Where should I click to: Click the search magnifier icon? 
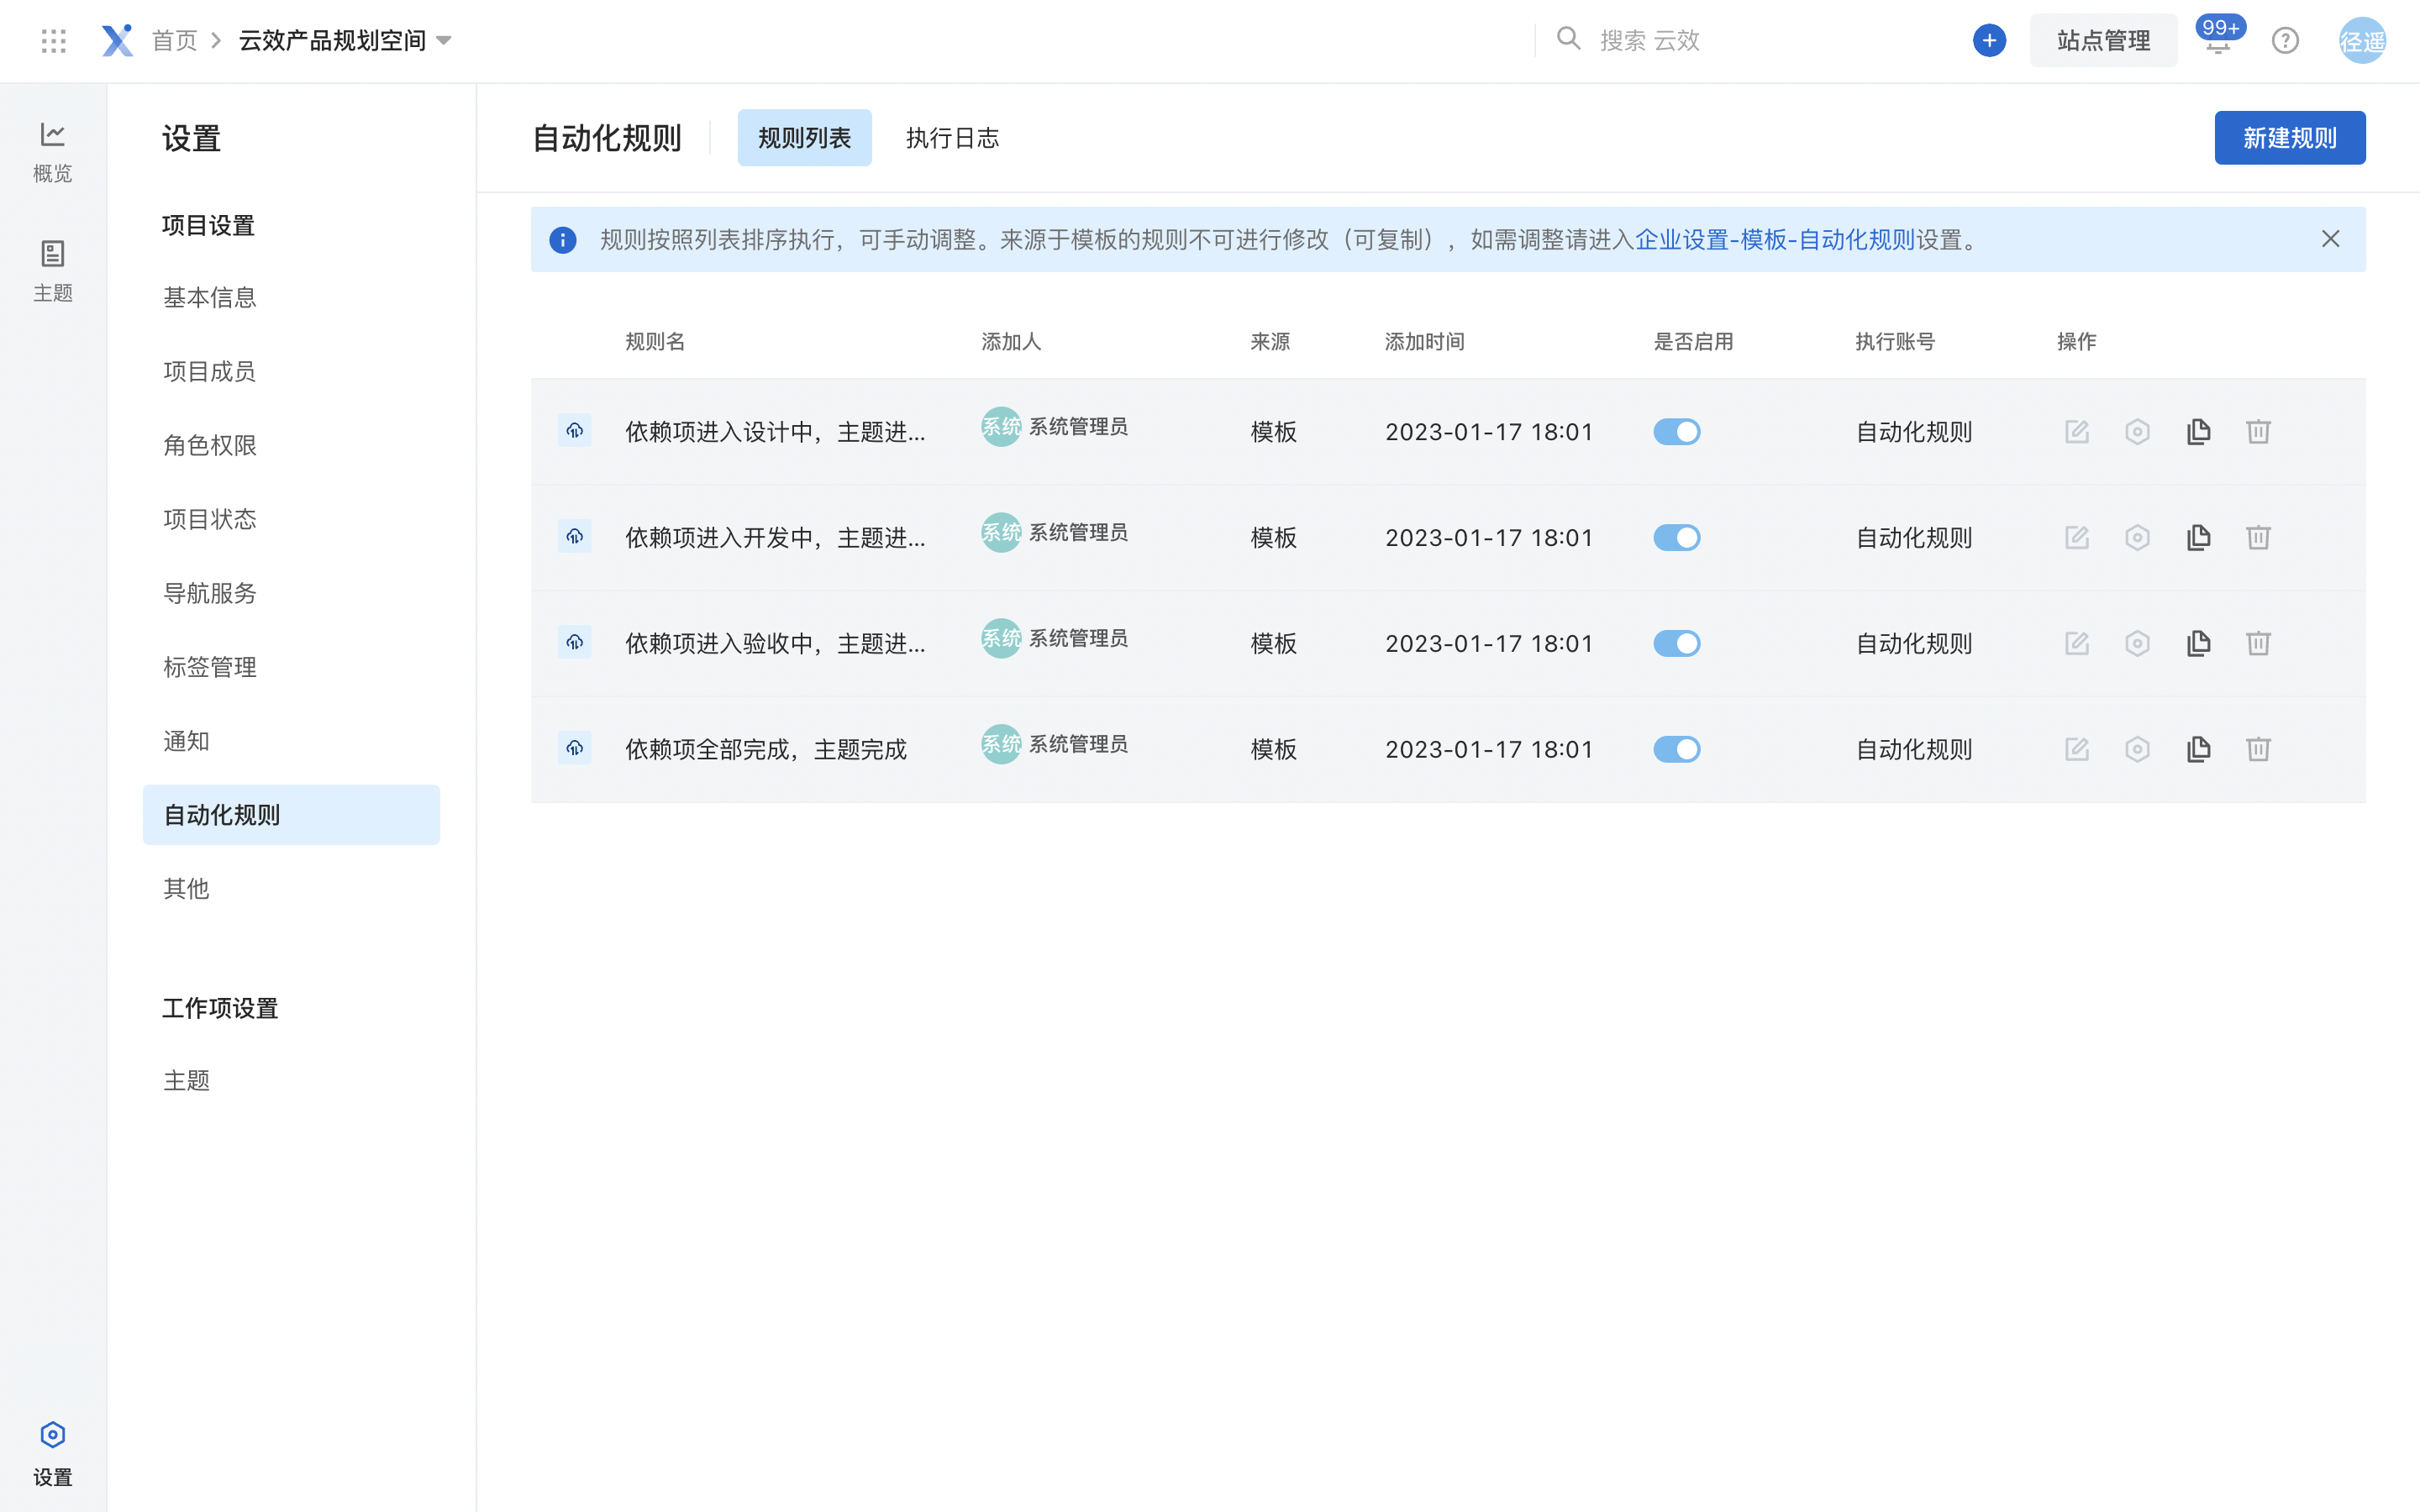point(1568,39)
